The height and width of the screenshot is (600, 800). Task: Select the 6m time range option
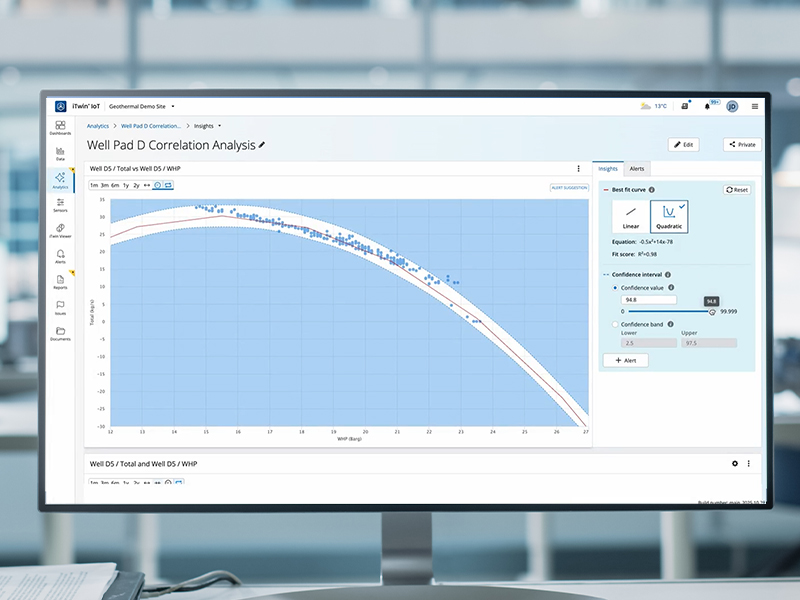click(x=115, y=185)
